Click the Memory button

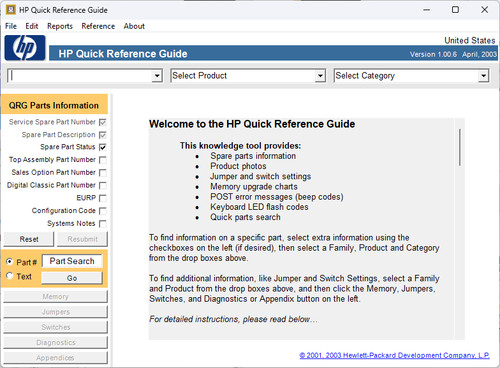pos(56,296)
